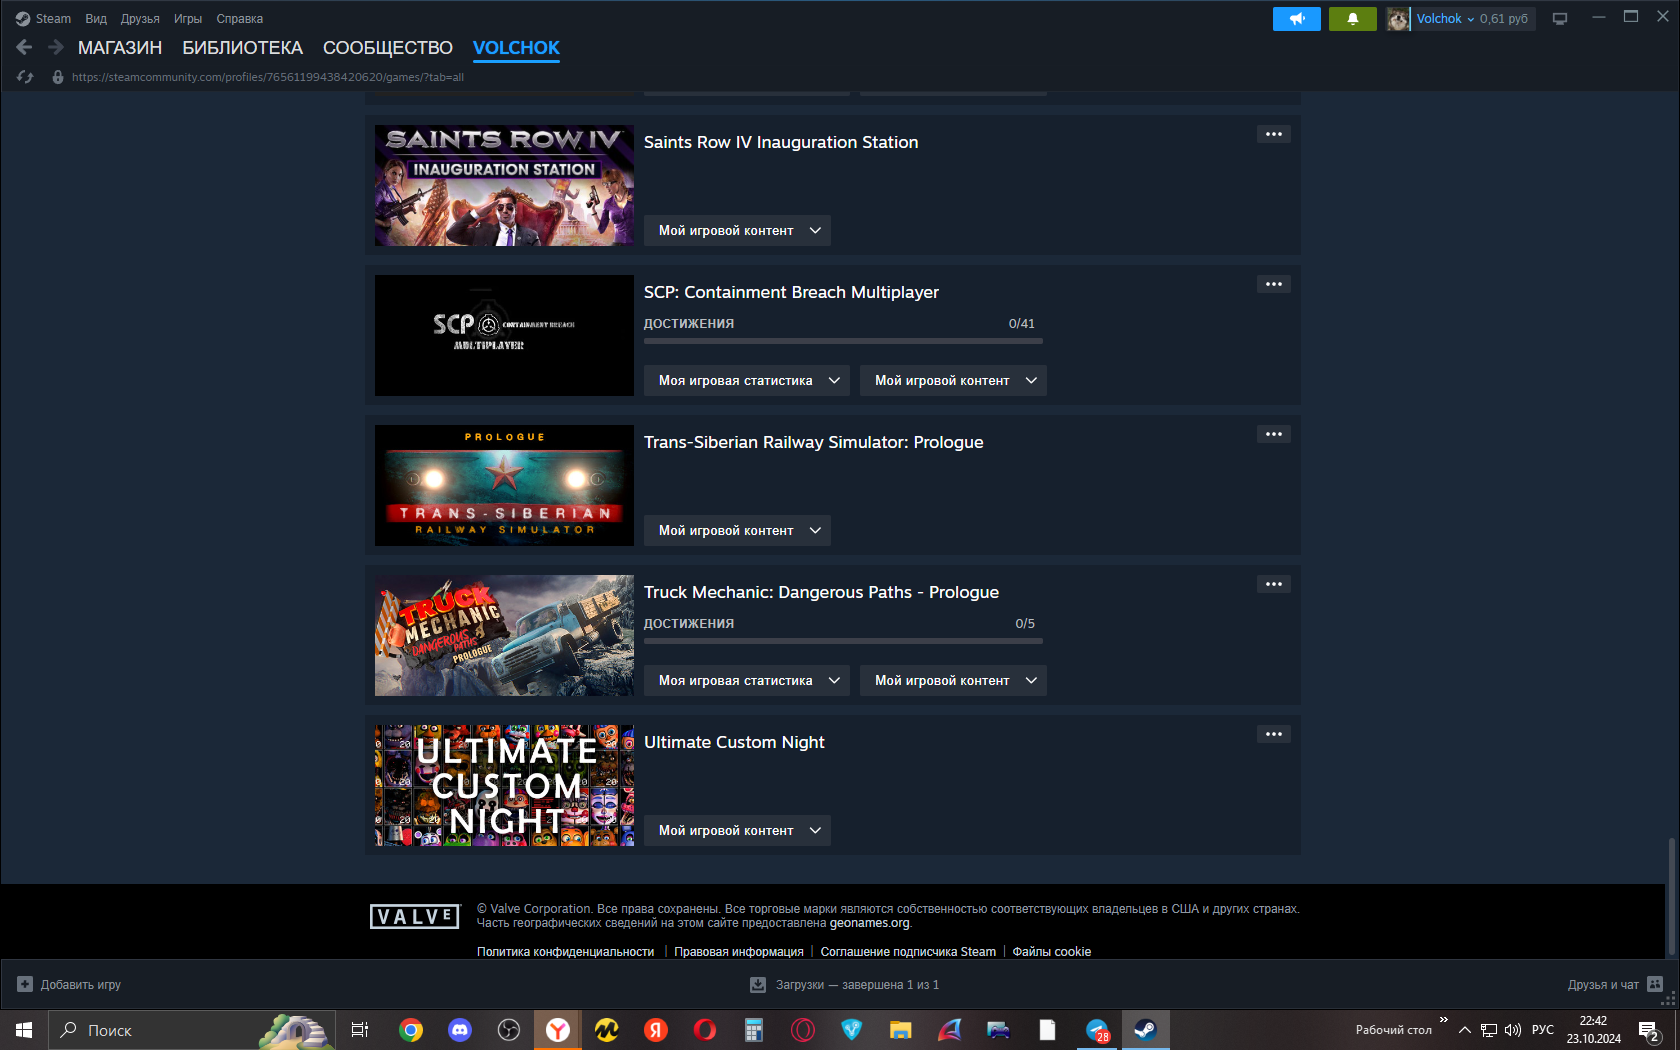Click the Trans-Siberian Railway Simulator thumbnail
Screen dimensions: 1680x1050
[504, 485]
